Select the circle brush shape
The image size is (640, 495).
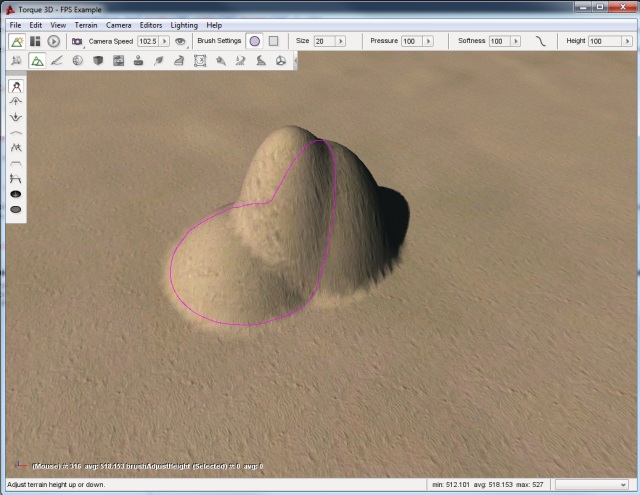coord(254,42)
